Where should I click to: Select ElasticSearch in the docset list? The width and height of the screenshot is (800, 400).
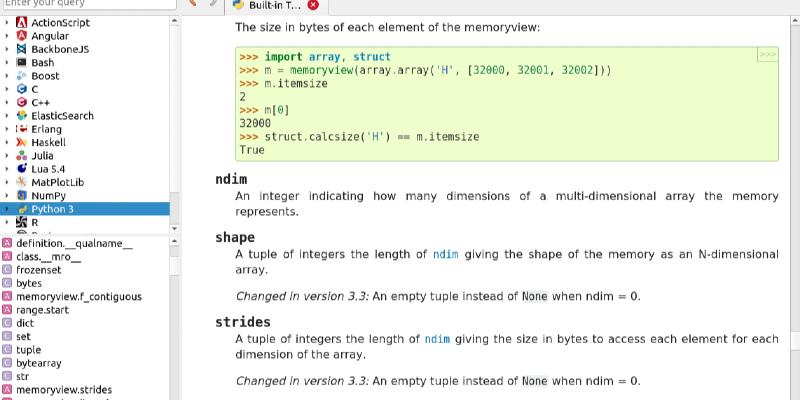[x=62, y=116]
